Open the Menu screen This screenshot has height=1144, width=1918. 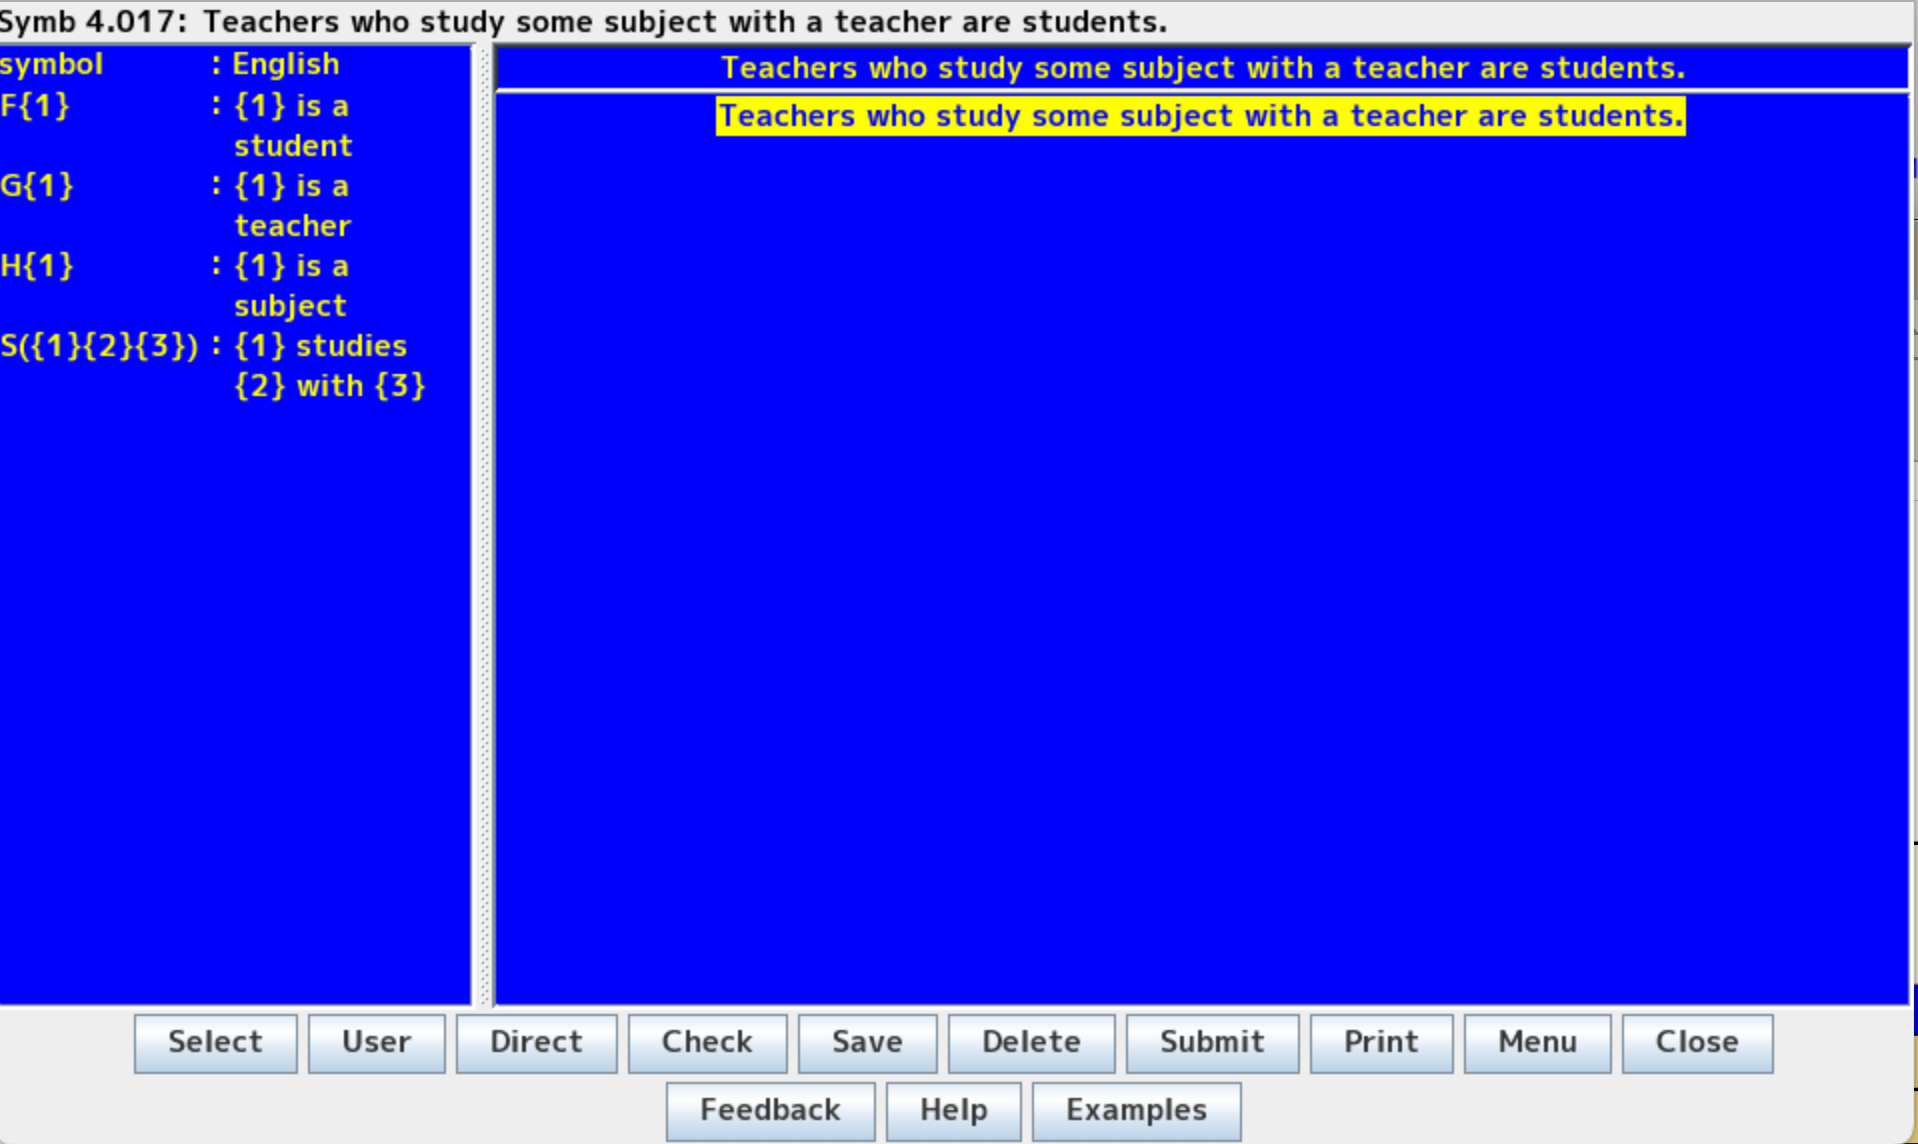1536,1042
